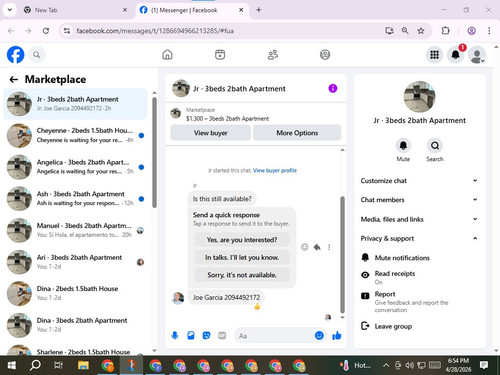This screenshot has height=375, width=500.
Task: Send quick response In talks. I'll let you know.
Action: (242, 257)
